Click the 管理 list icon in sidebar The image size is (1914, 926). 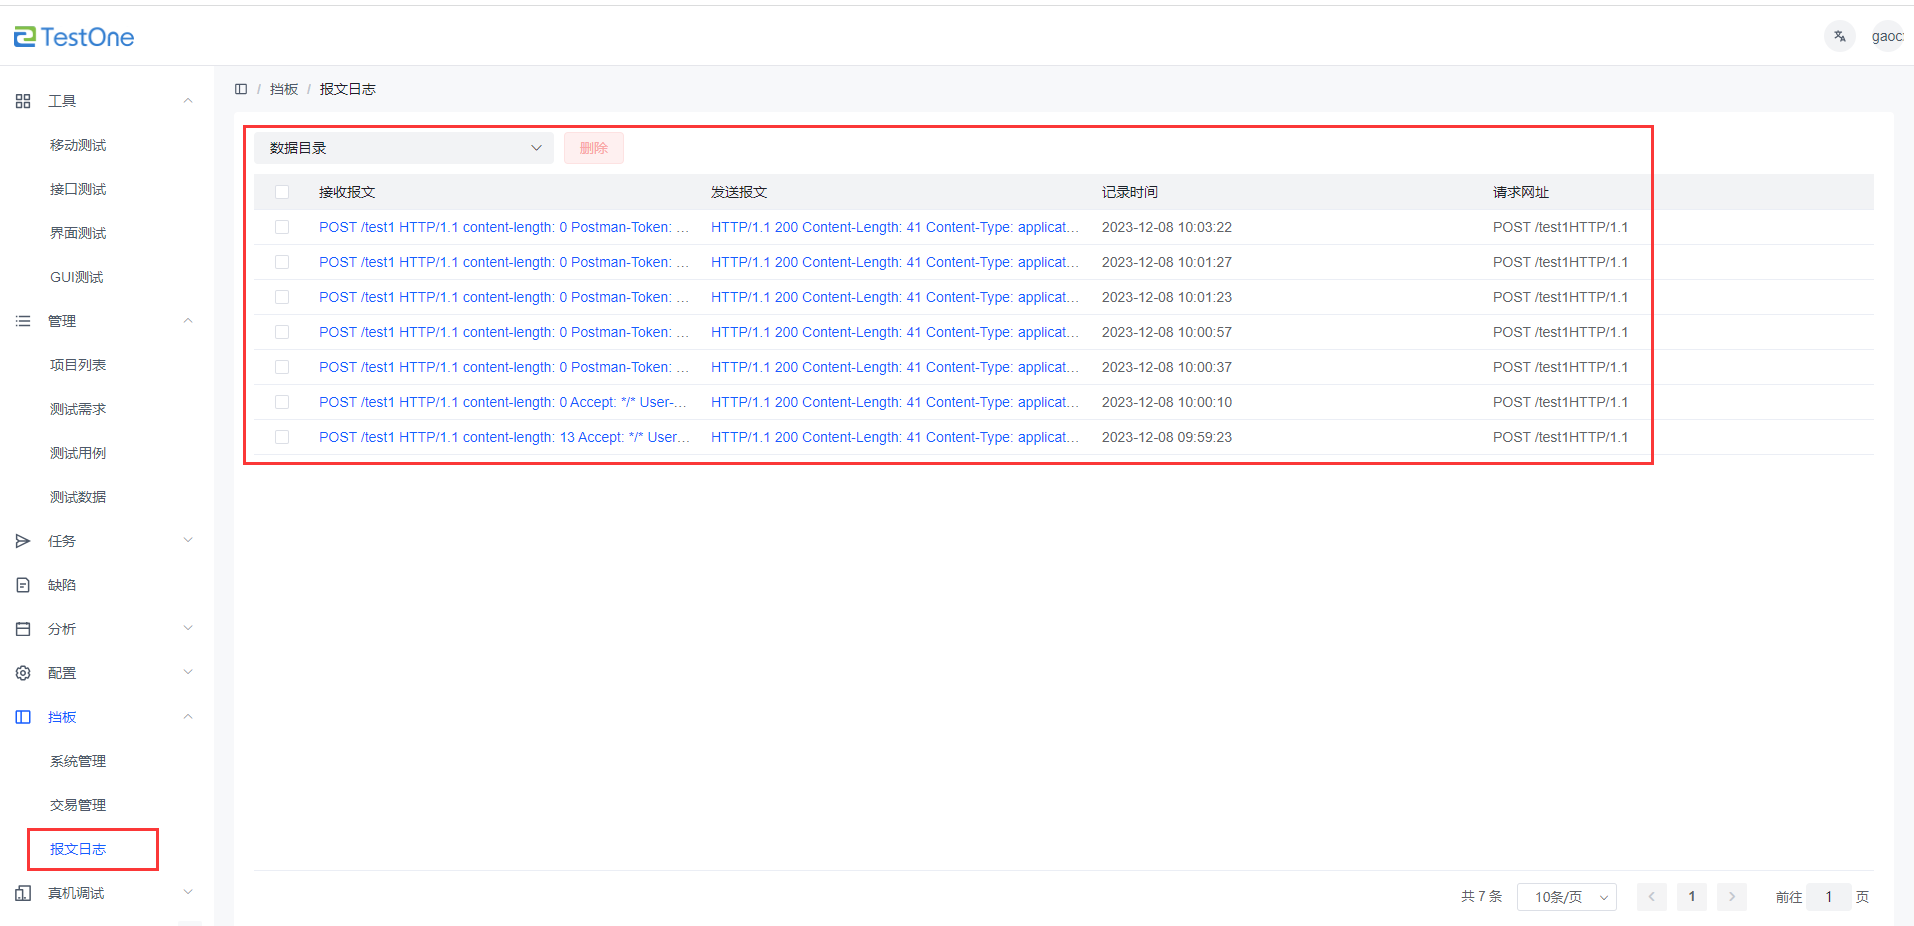23,321
